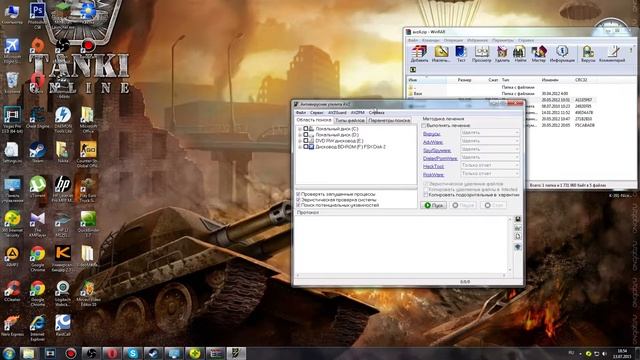Open the KMPlayer desktop icon
This screenshot has width=640, height=360.
click(37, 224)
